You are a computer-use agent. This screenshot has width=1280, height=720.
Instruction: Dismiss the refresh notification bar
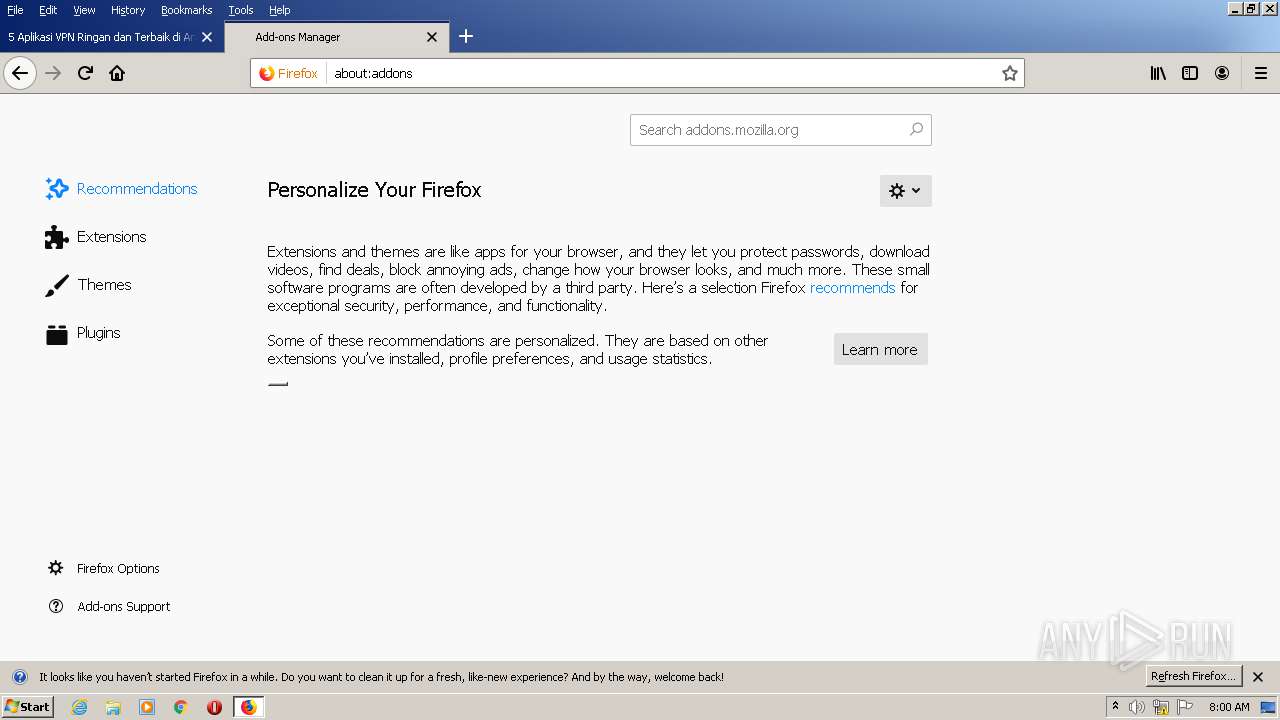tap(1258, 677)
